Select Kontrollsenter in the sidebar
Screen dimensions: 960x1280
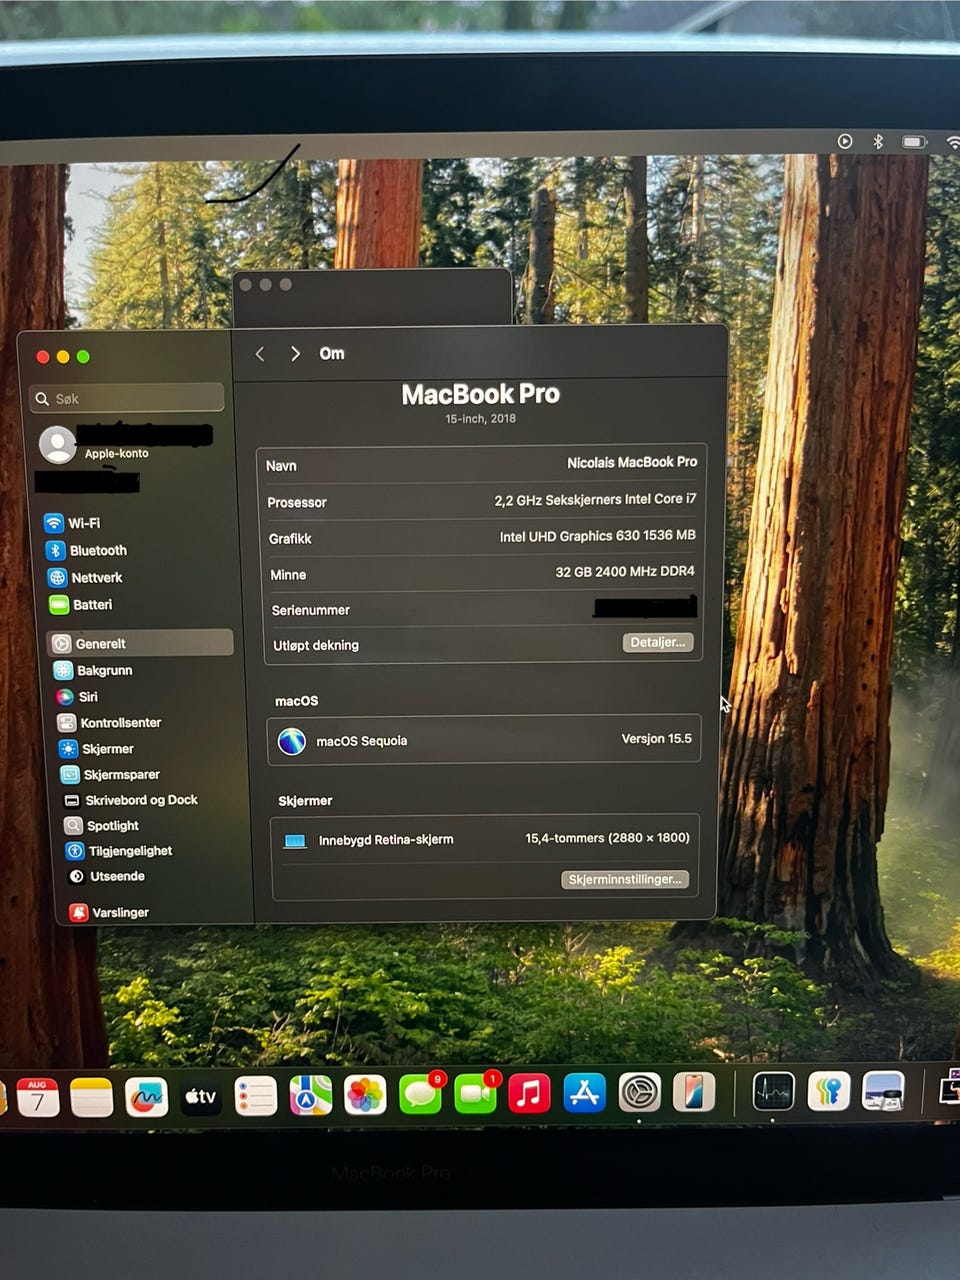click(x=109, y=722)
